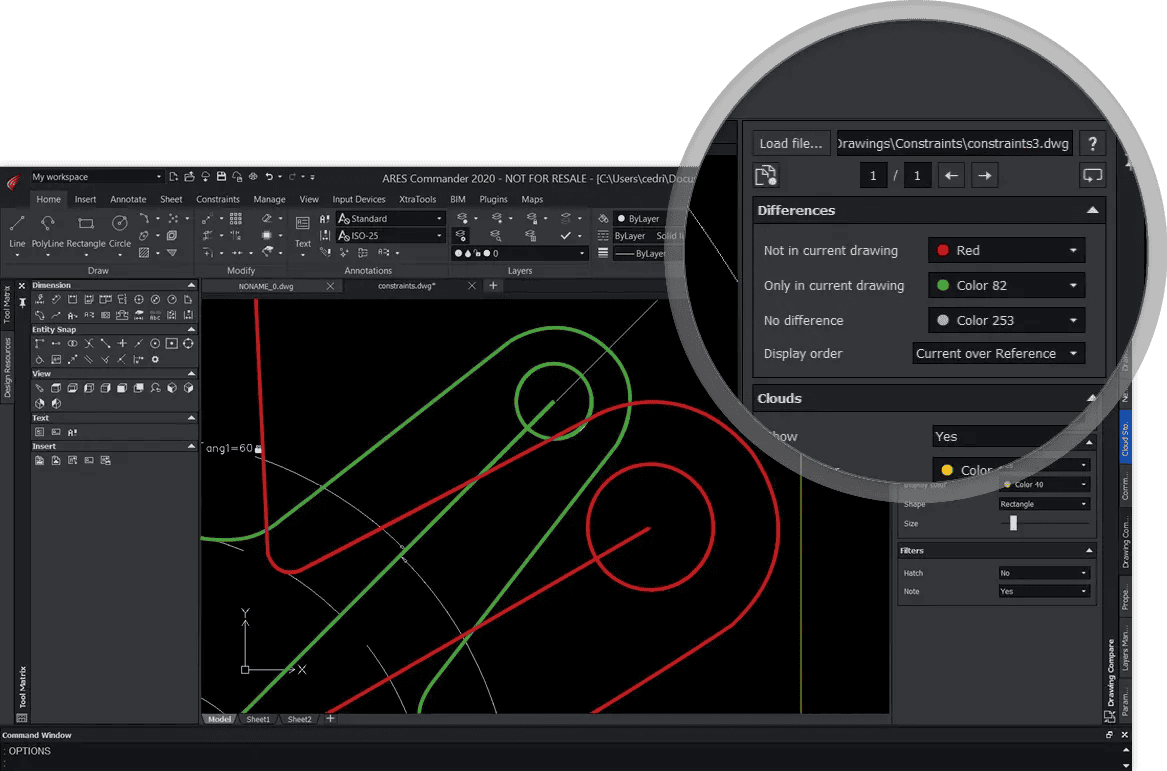Click the first icon in Text palette
The width and height of the screenshot is (1167, 771).
tap(39, 432)
